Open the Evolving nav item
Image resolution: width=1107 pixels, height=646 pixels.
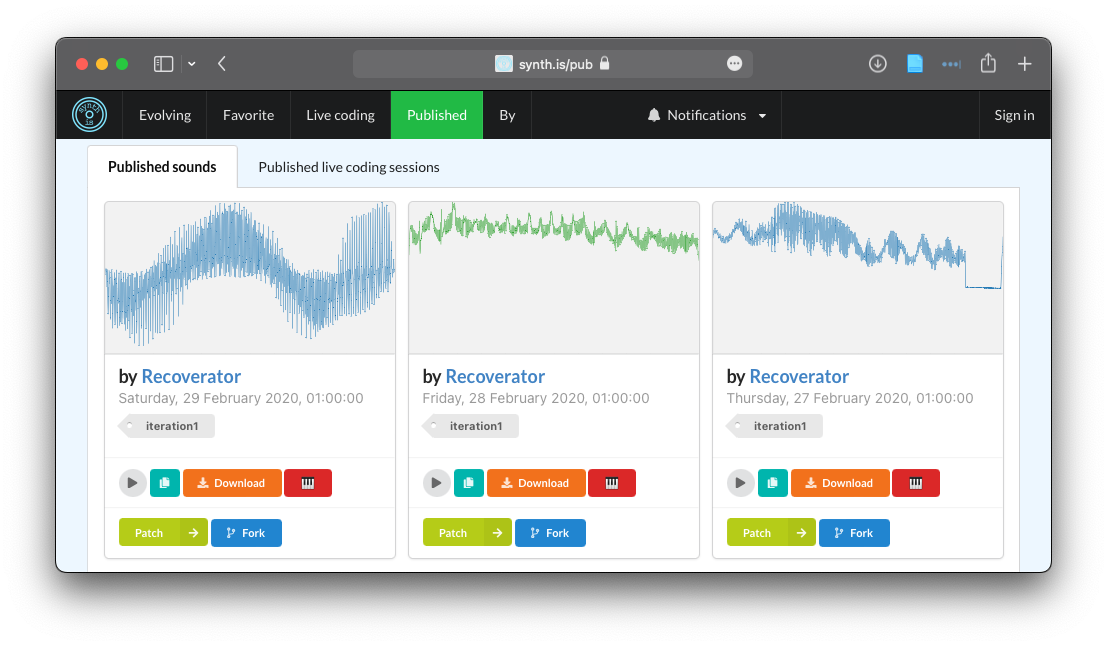click(164, 115)
